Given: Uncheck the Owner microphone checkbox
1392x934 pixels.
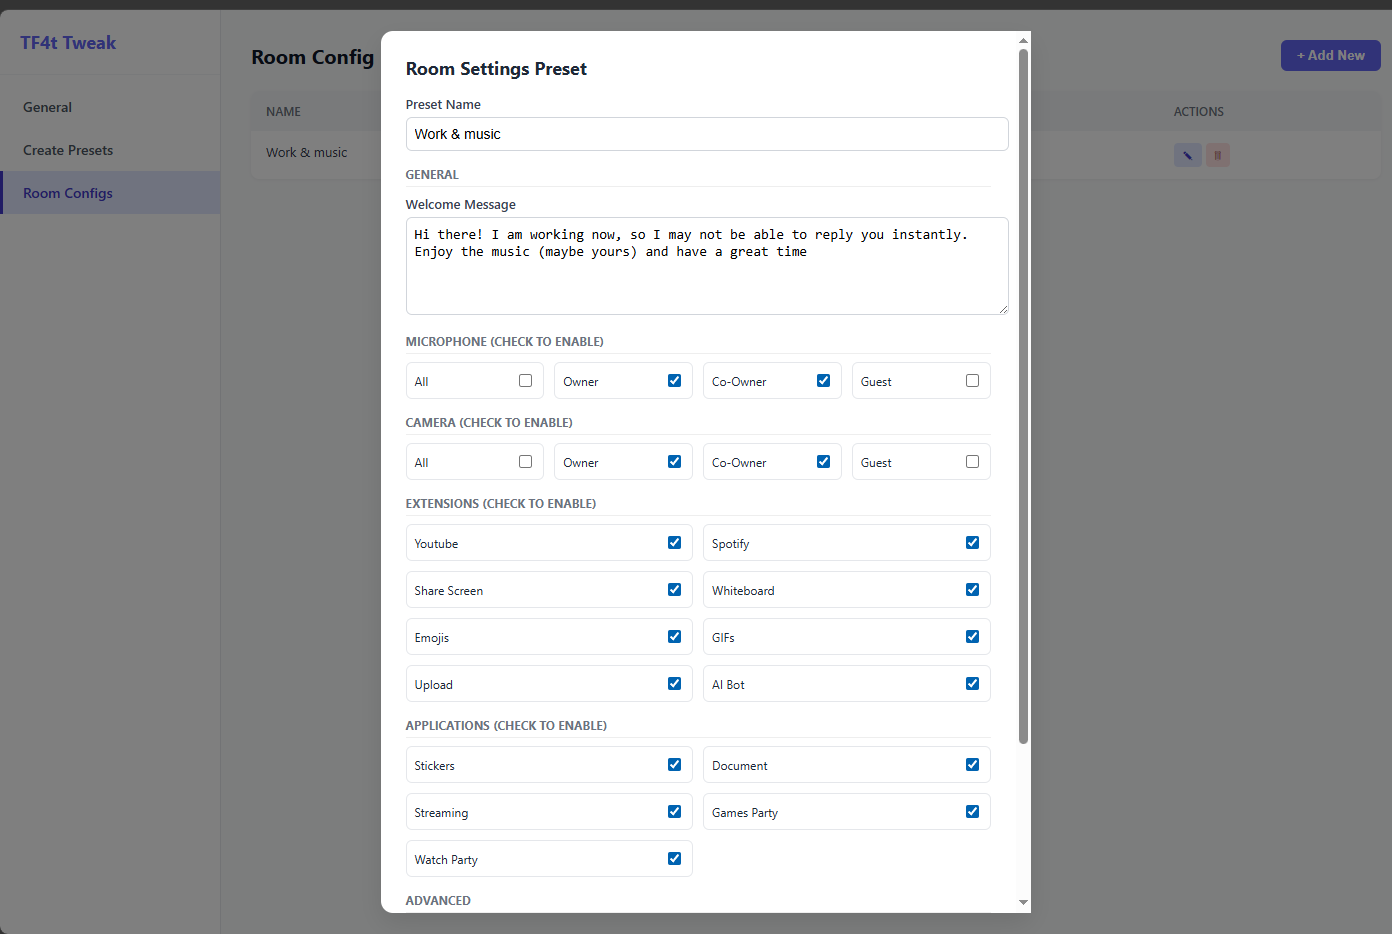Looking at the screenshot, I should (674, 381).
